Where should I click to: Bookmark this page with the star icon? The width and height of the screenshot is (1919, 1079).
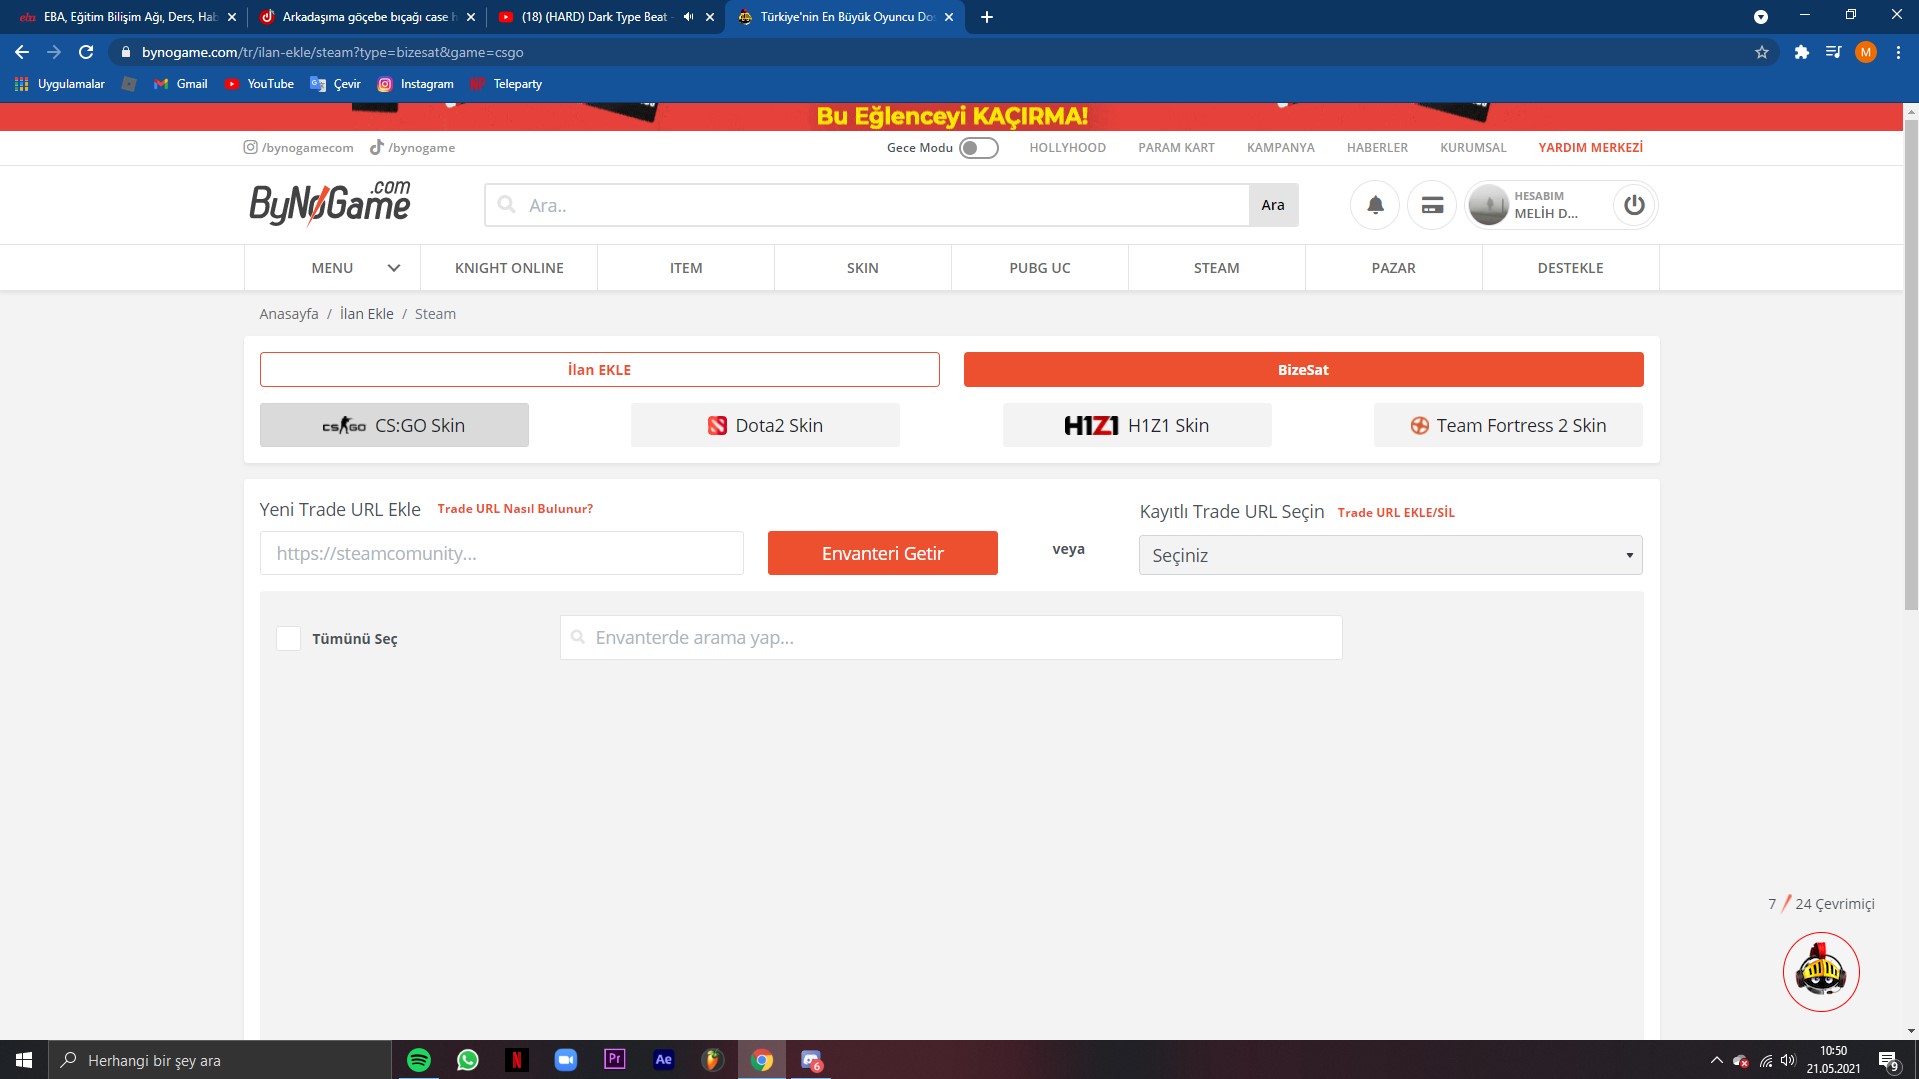[x=1761, y=52]
